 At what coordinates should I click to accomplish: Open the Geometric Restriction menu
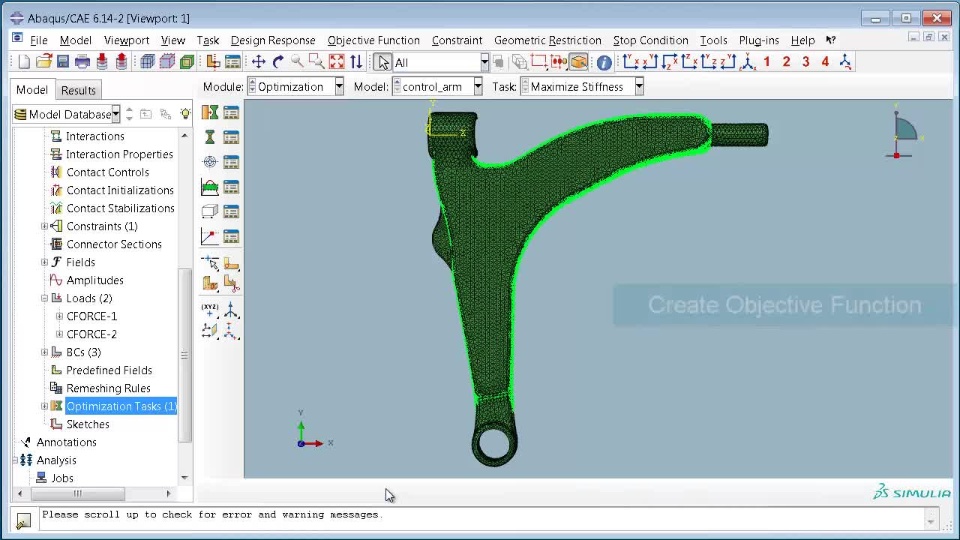pos(548,40)
